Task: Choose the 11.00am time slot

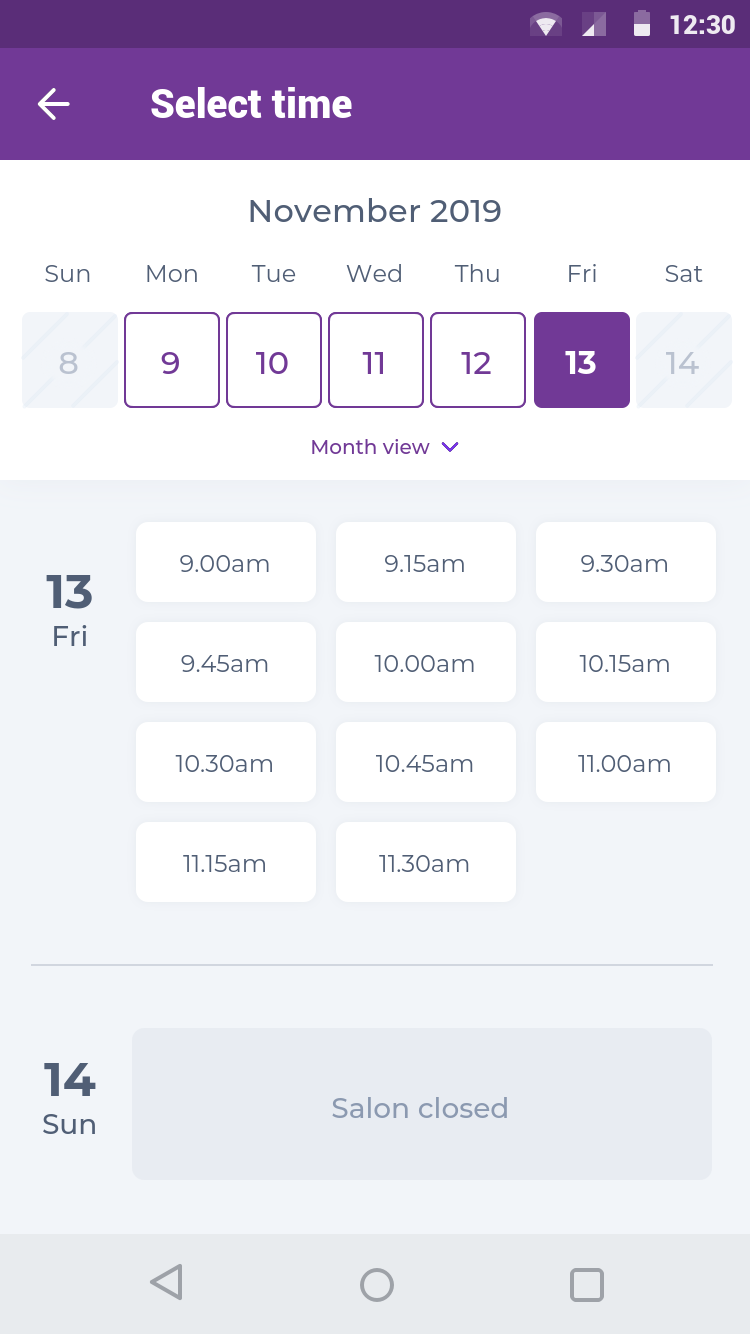Action: (626, 763)
